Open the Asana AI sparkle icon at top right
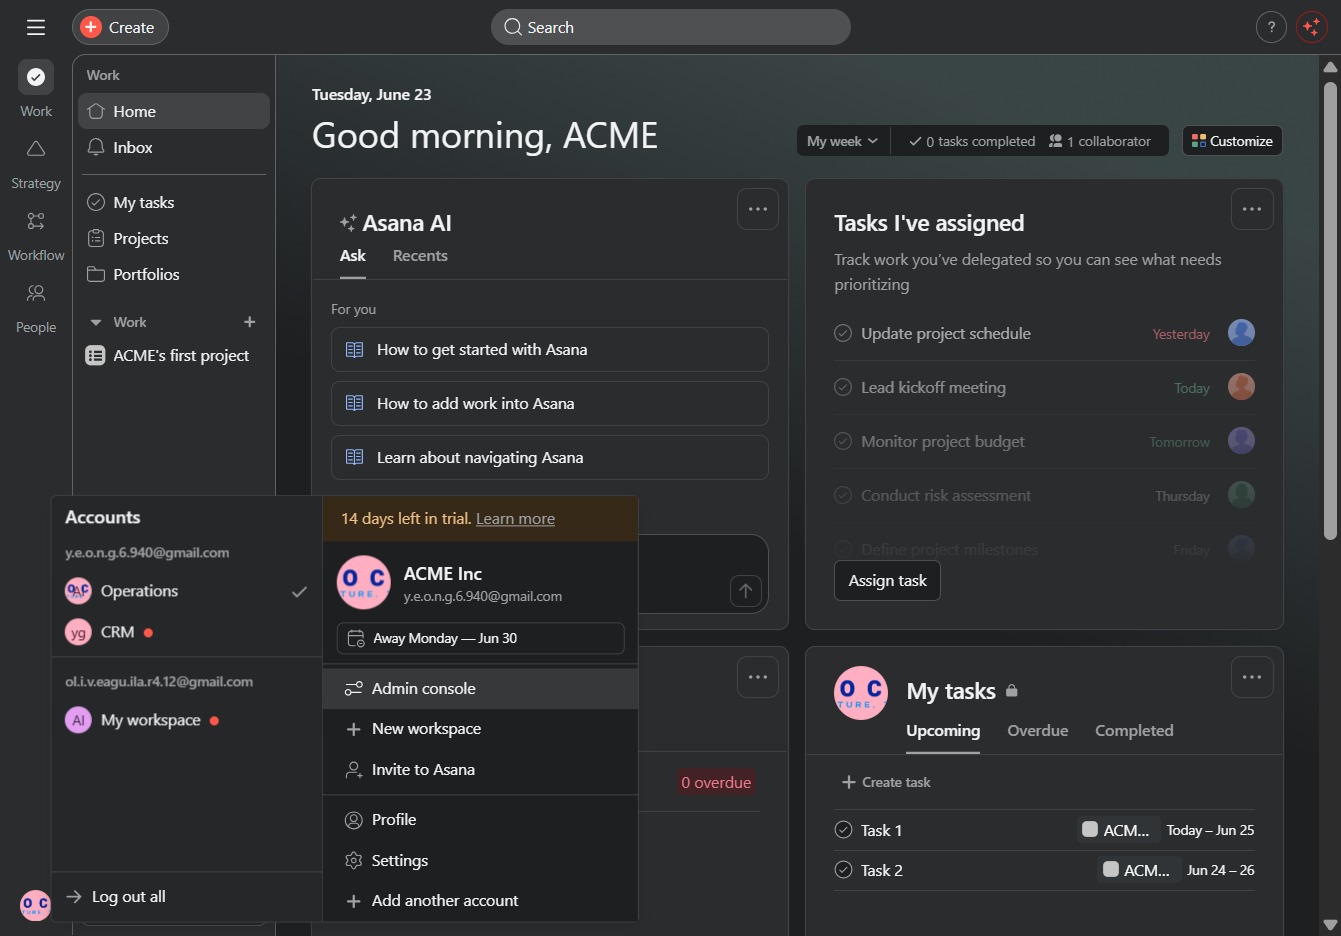 tap(1311, 27)
